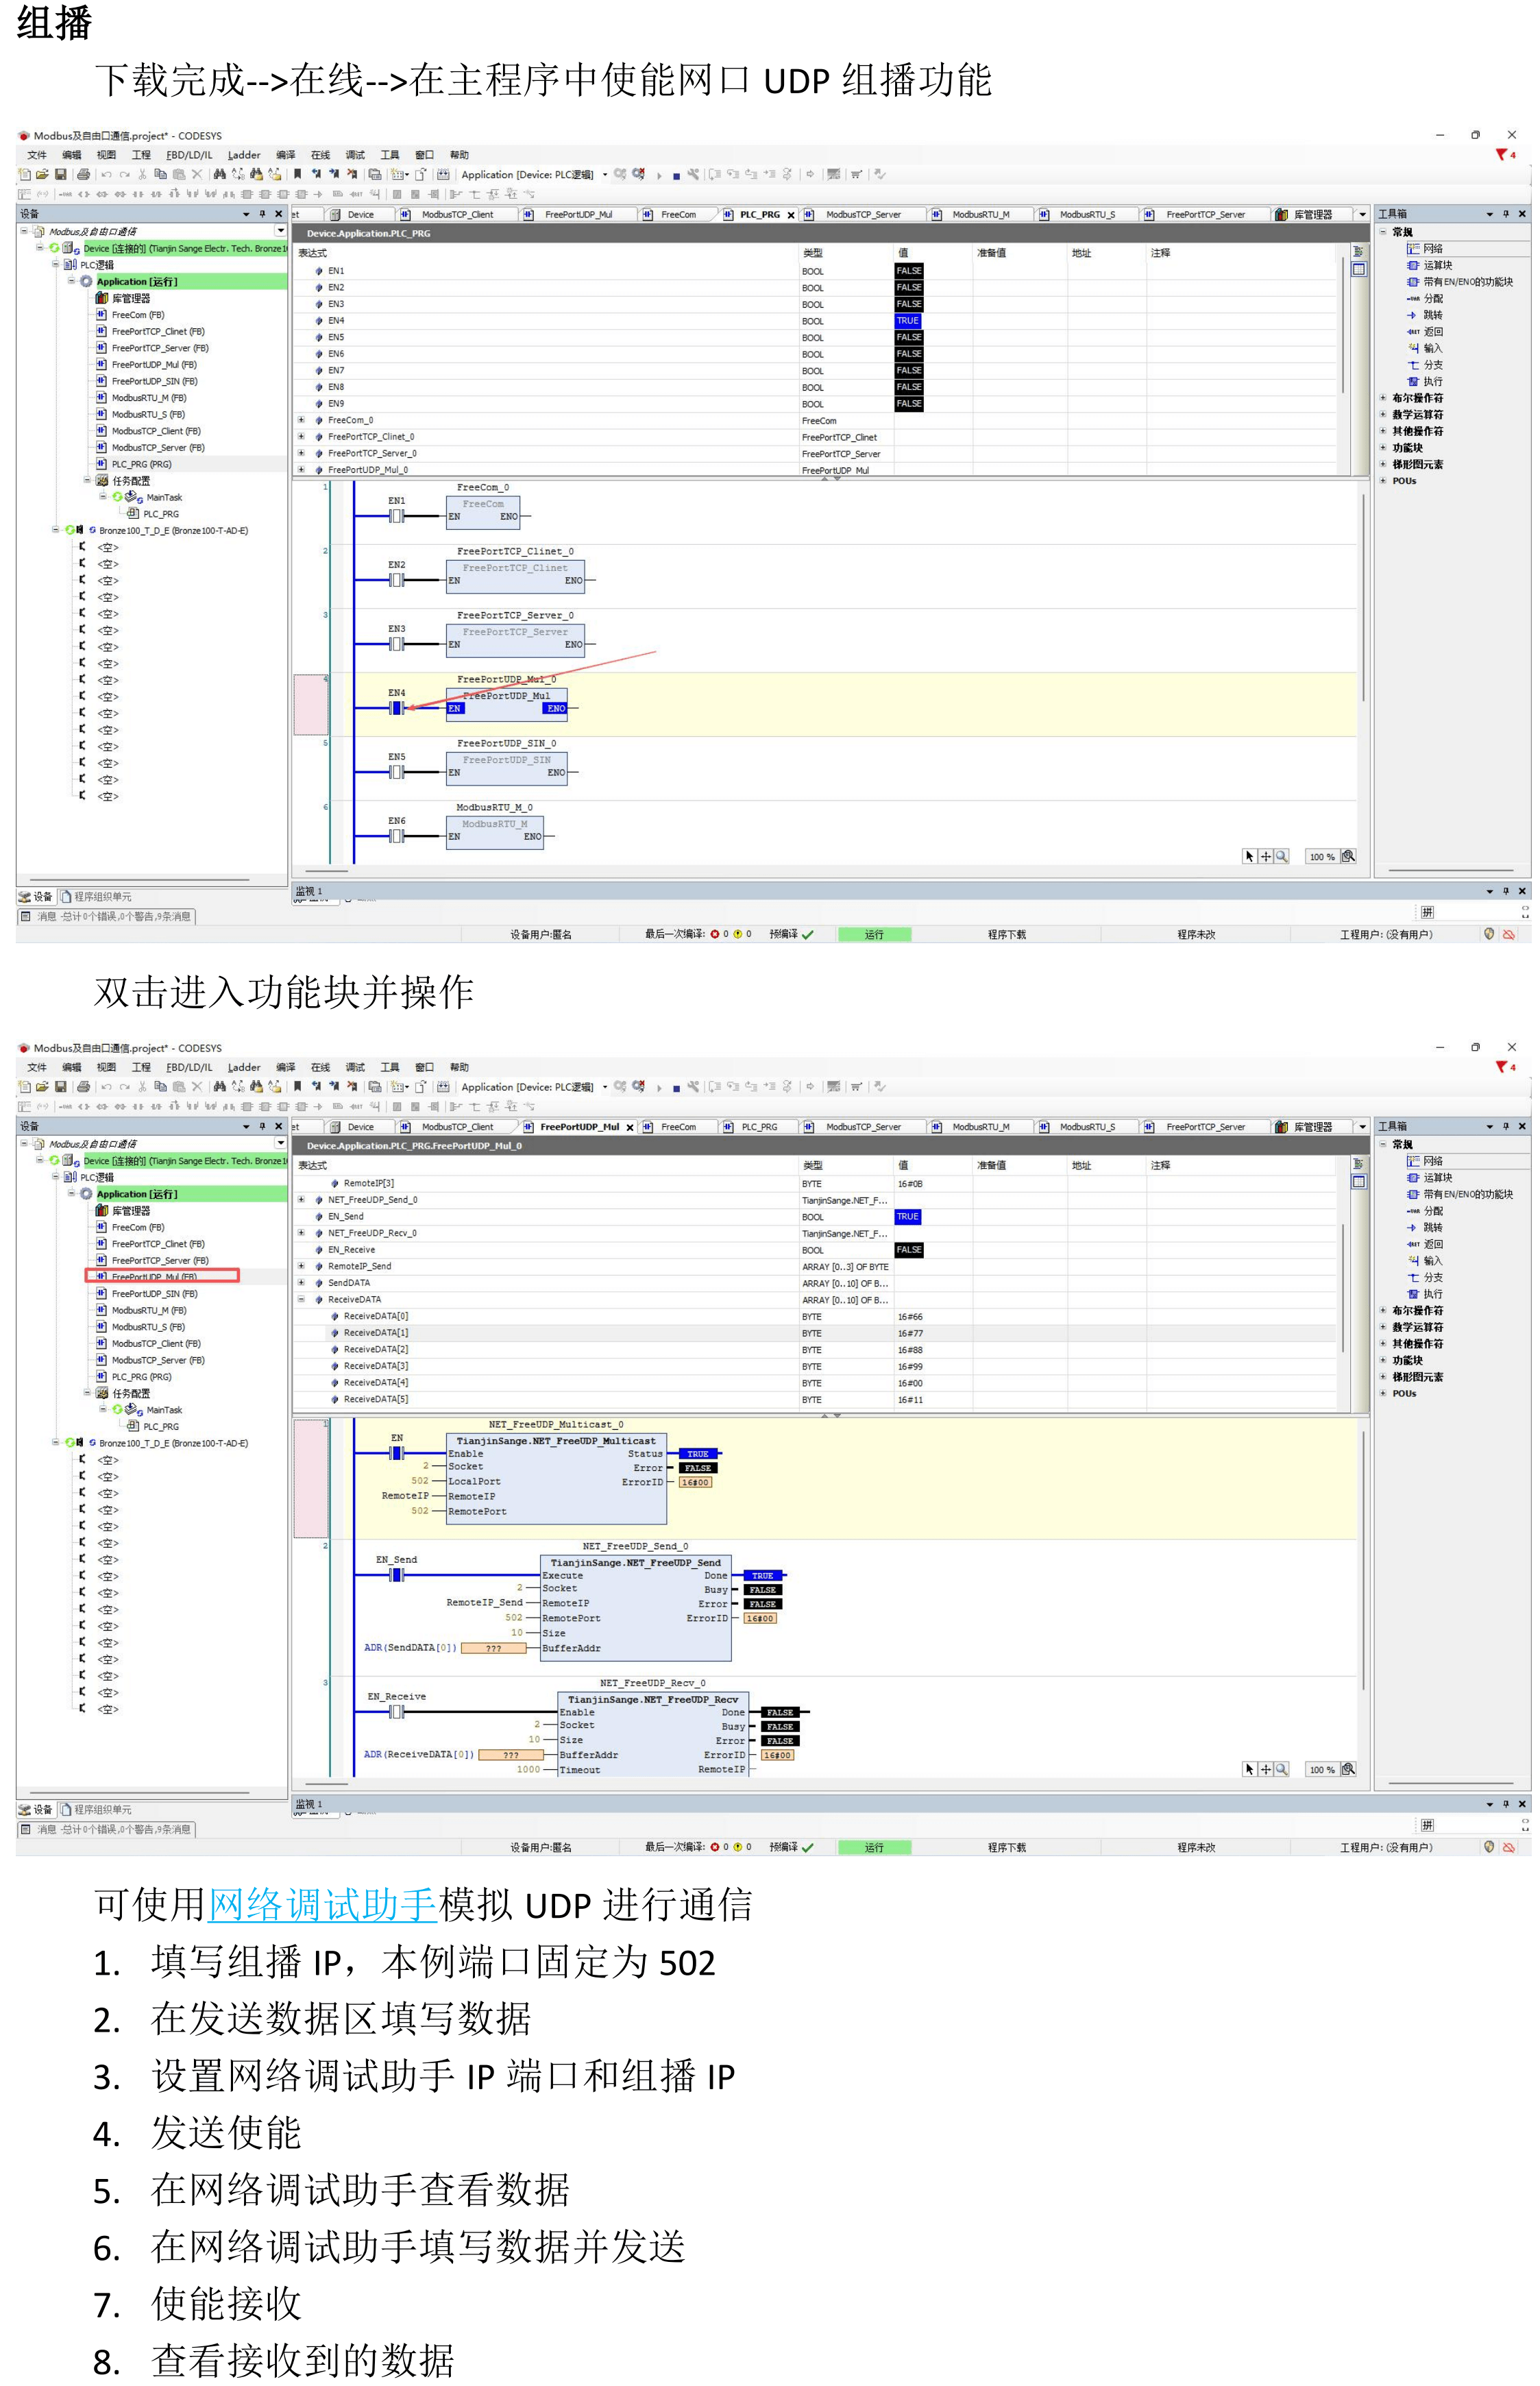This screenshot has width=1540, height=2386.
Task: Toggle the EN_Receive ladder contact
Action: 397,1712
